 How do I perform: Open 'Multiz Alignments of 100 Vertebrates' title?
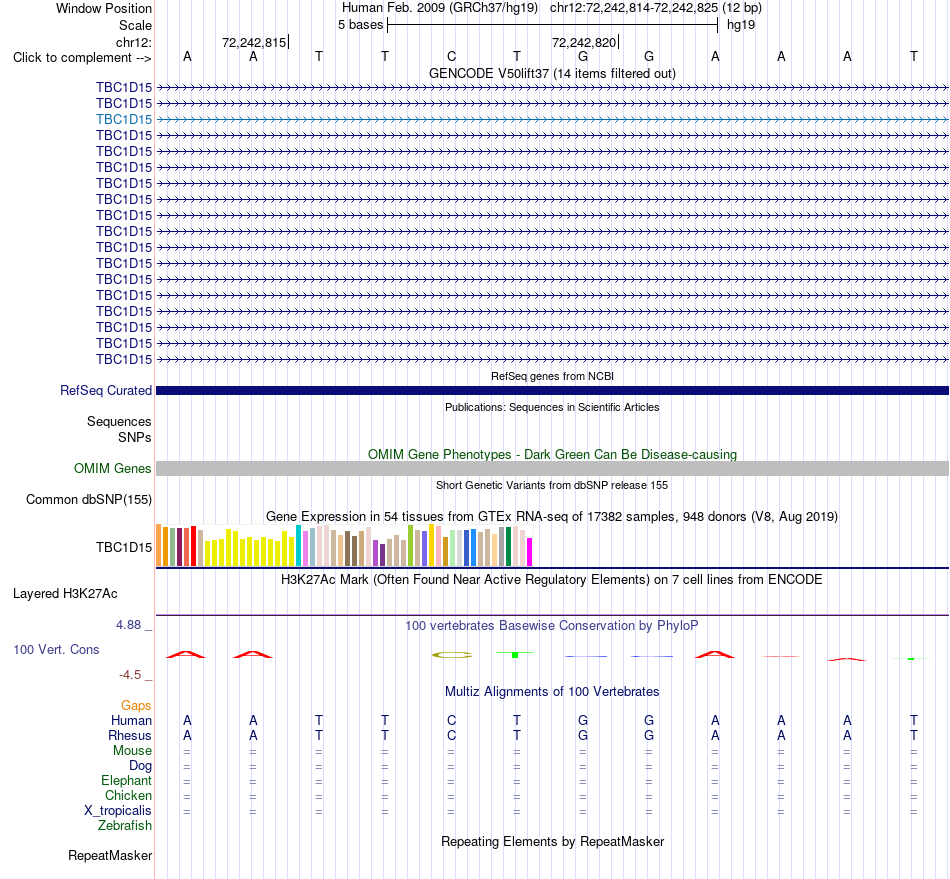pyautogui.click(x=552, y=692)
